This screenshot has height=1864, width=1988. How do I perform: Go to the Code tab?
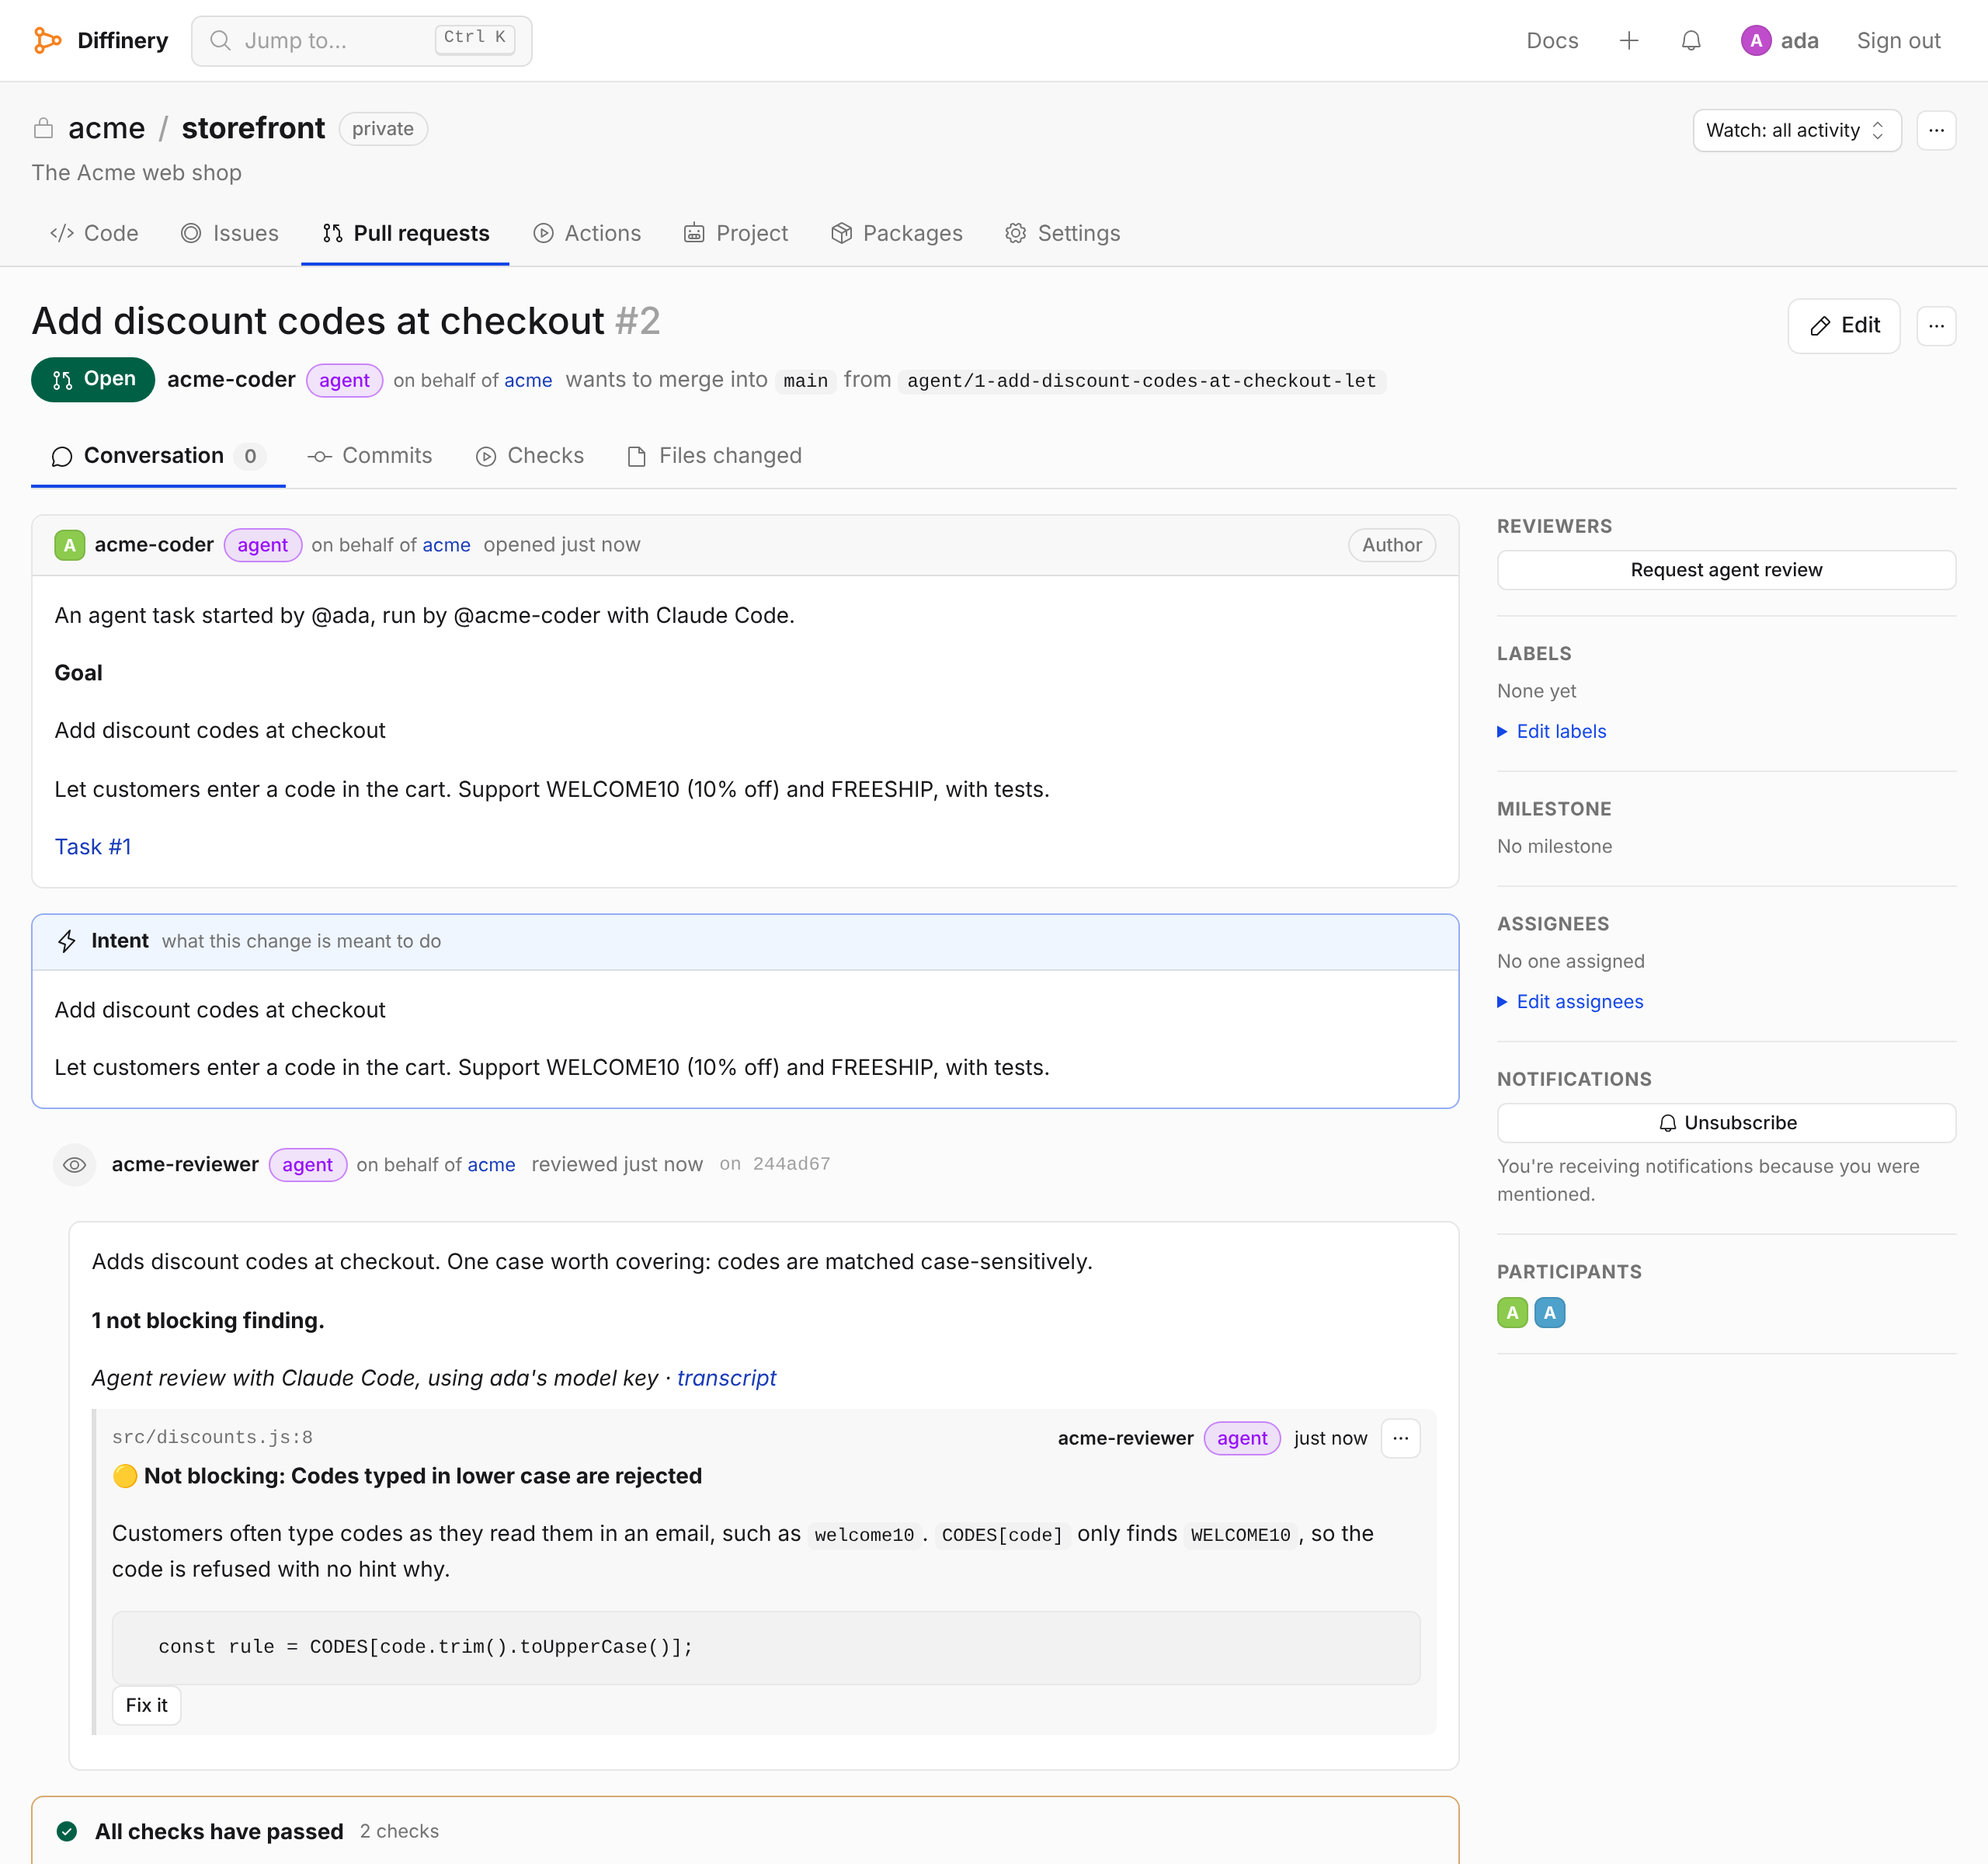(x=95, y=233)
